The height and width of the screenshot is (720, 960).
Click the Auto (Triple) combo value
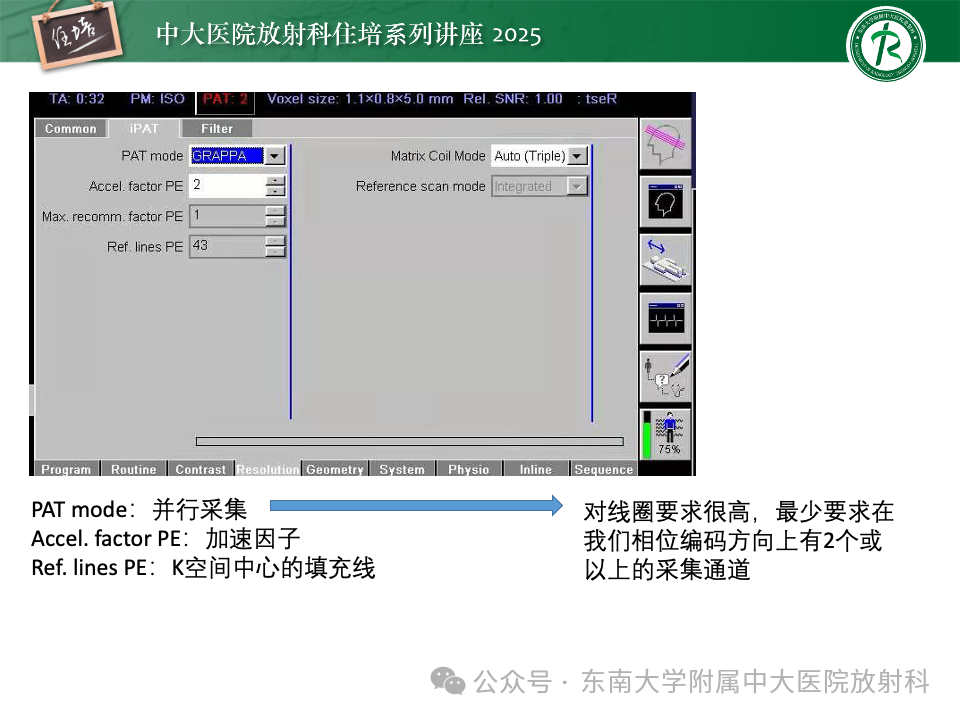(530, 156)
